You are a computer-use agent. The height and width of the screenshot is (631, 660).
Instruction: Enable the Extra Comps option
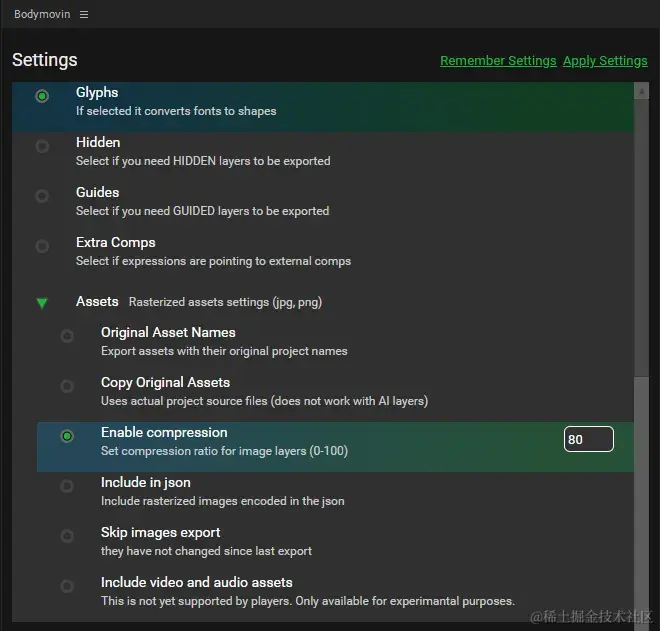[x=42, y=246]
